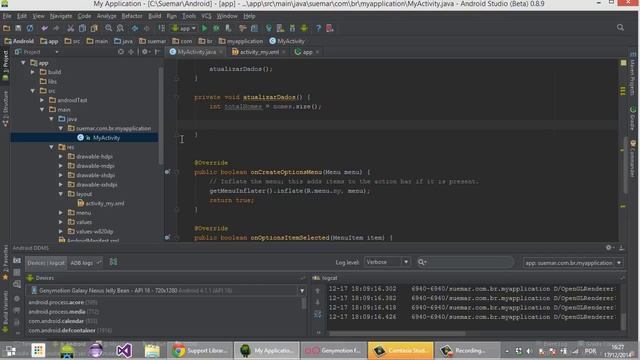Collapse the app tree node
The width and height of the screenshot is (640, 360).
(23, 62)
